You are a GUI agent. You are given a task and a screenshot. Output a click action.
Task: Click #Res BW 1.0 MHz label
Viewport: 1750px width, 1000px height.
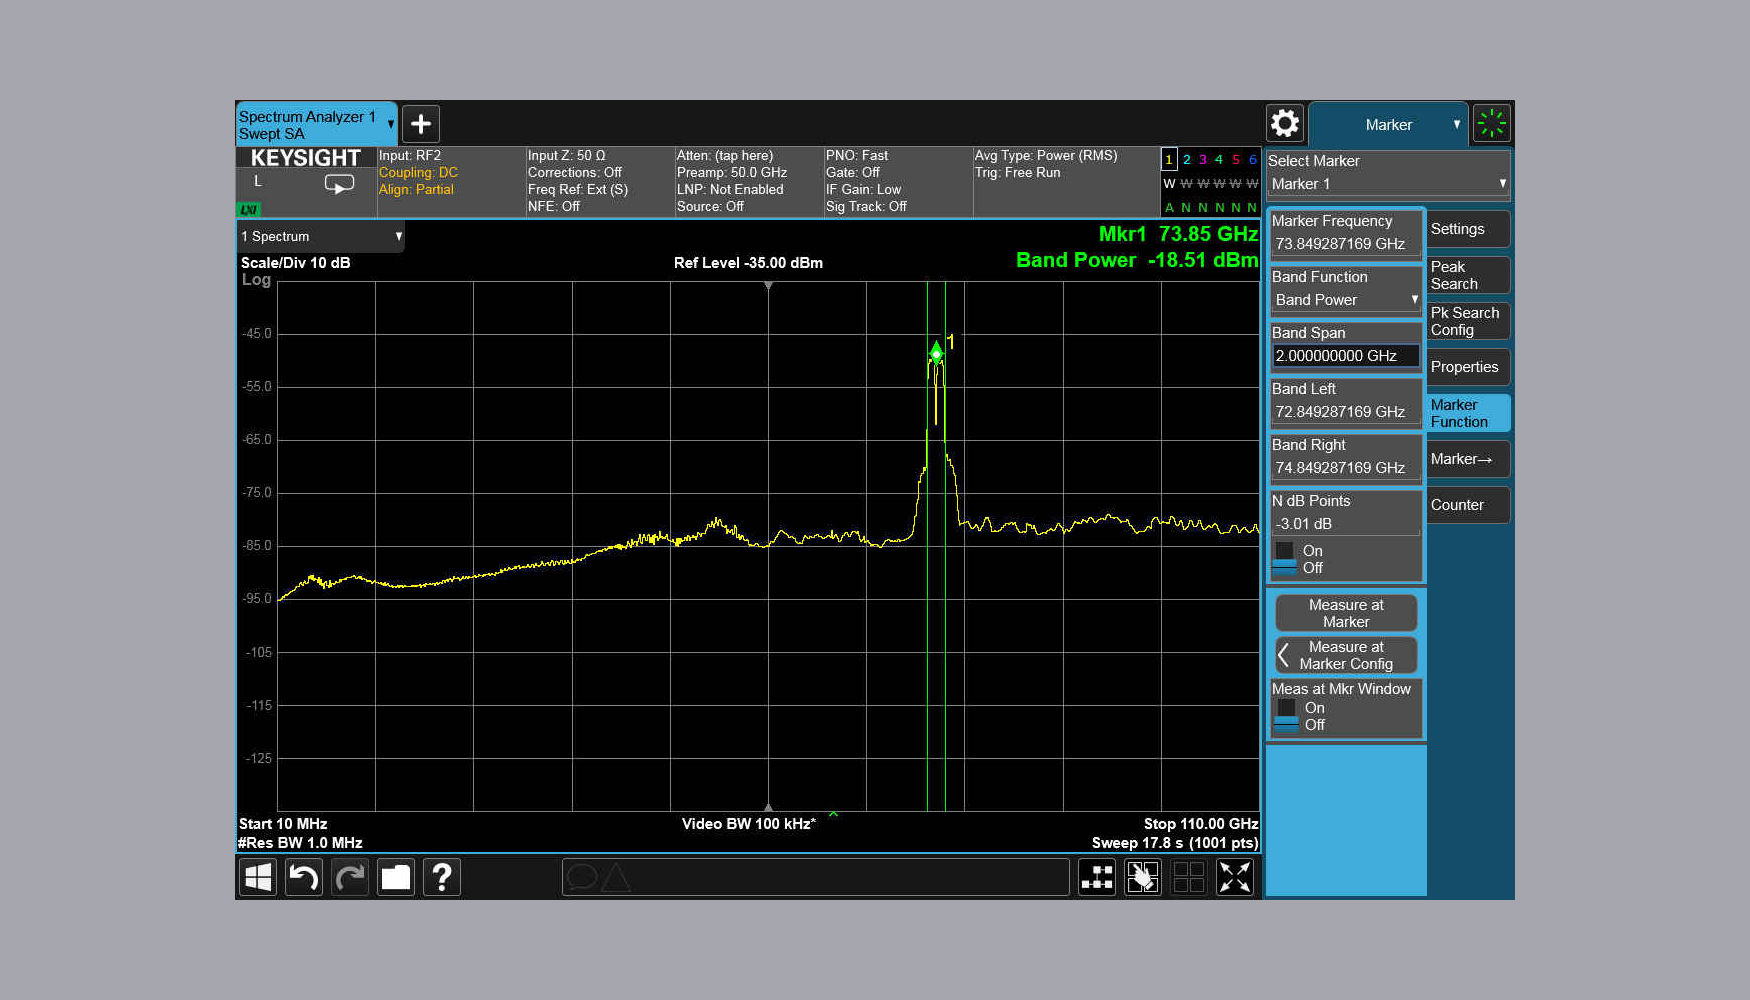[x=300, y=843]
